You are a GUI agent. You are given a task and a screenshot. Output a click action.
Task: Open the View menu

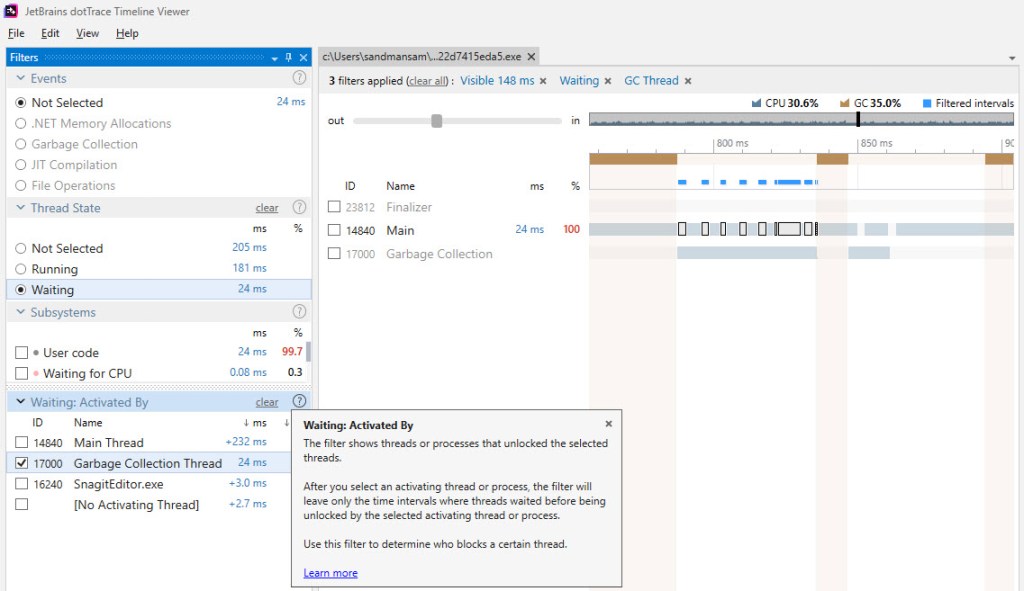pos(88,33)
